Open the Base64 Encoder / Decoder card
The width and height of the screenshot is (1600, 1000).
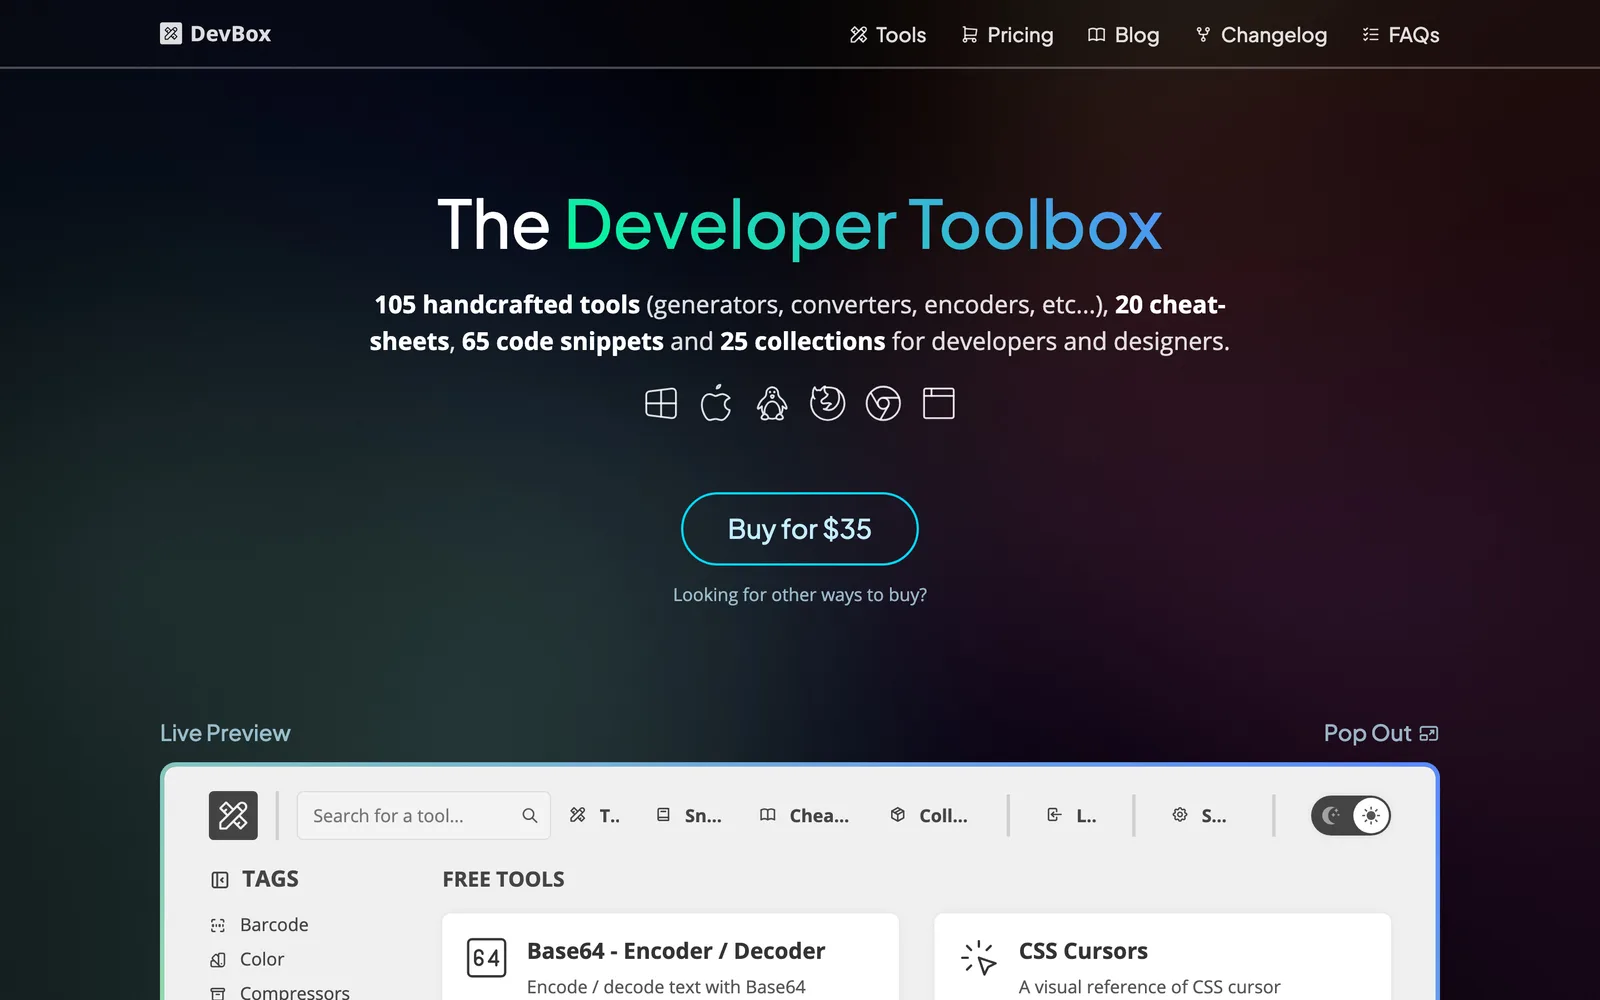tap(670, 957)
